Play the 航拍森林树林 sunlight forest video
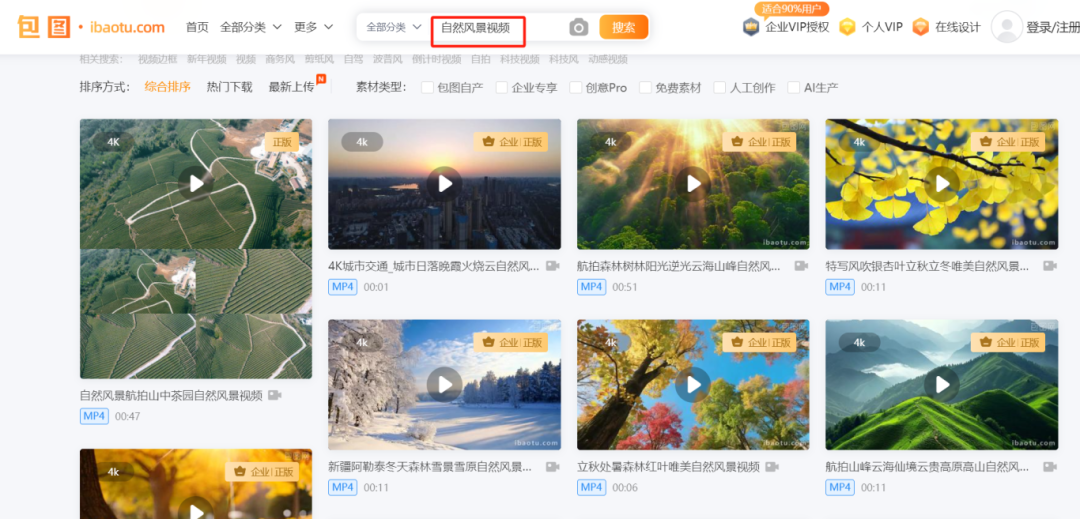This screenshot has width=1080, height=519. click(x=693, y=184)
